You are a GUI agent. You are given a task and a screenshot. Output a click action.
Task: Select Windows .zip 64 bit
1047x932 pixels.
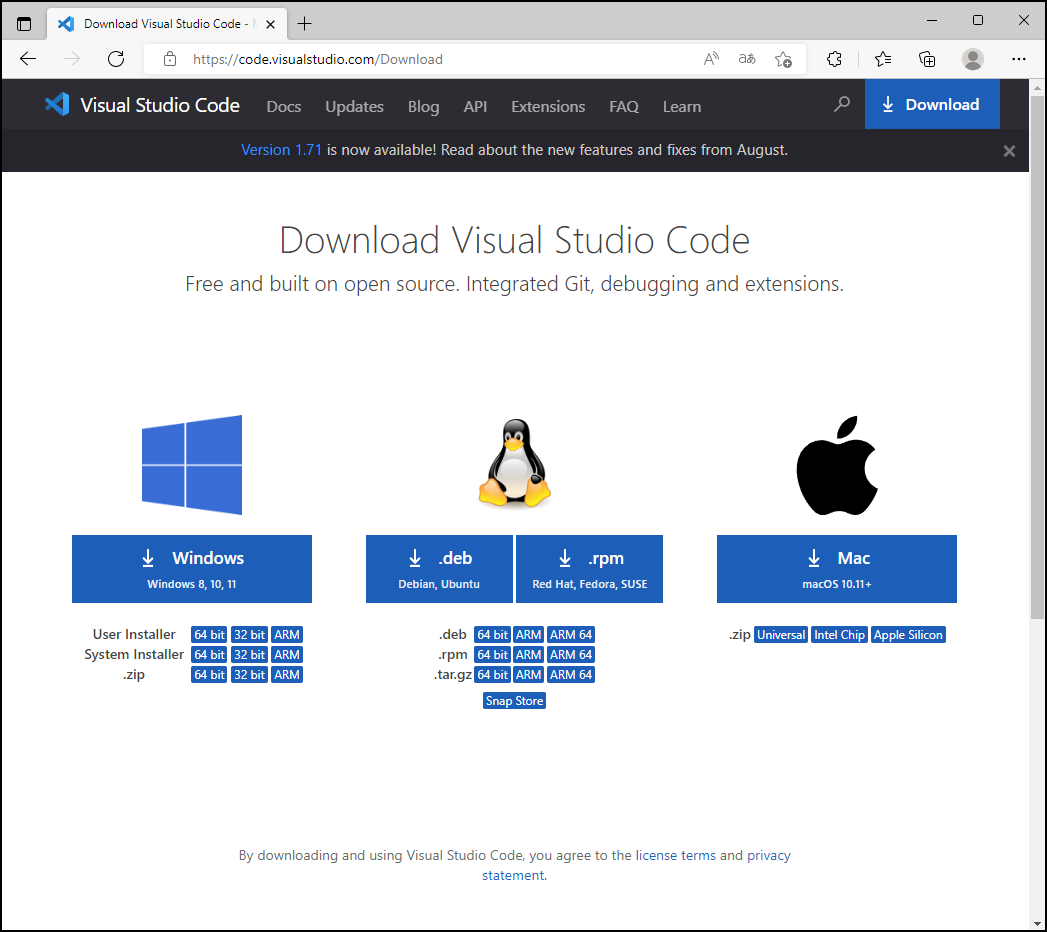pyautogui.click(x=209, y=675)
